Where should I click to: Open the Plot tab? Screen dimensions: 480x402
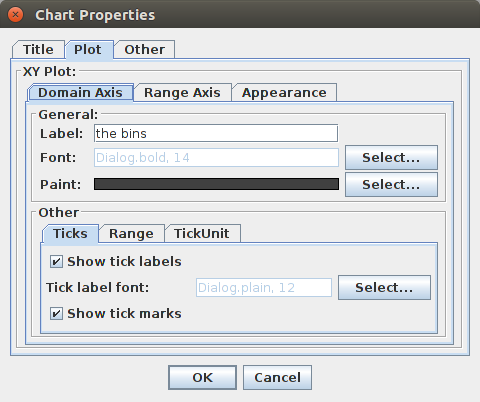tap(88, 50)
